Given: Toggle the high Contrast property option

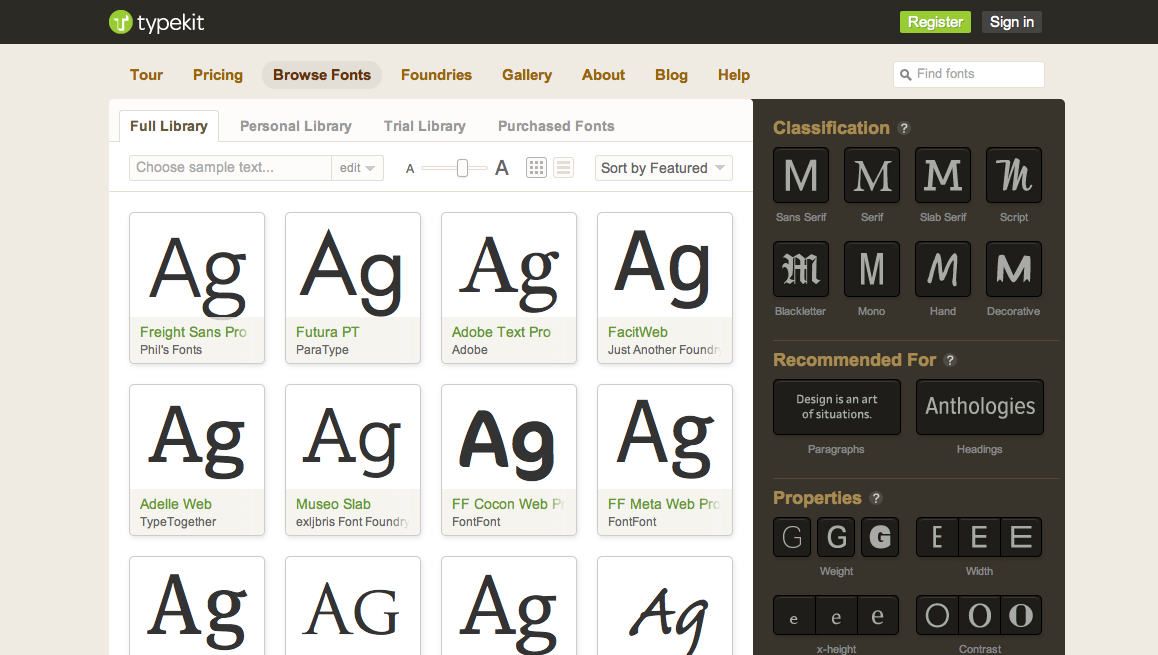Looking at the screenshot, I should tap(1021, 615).
